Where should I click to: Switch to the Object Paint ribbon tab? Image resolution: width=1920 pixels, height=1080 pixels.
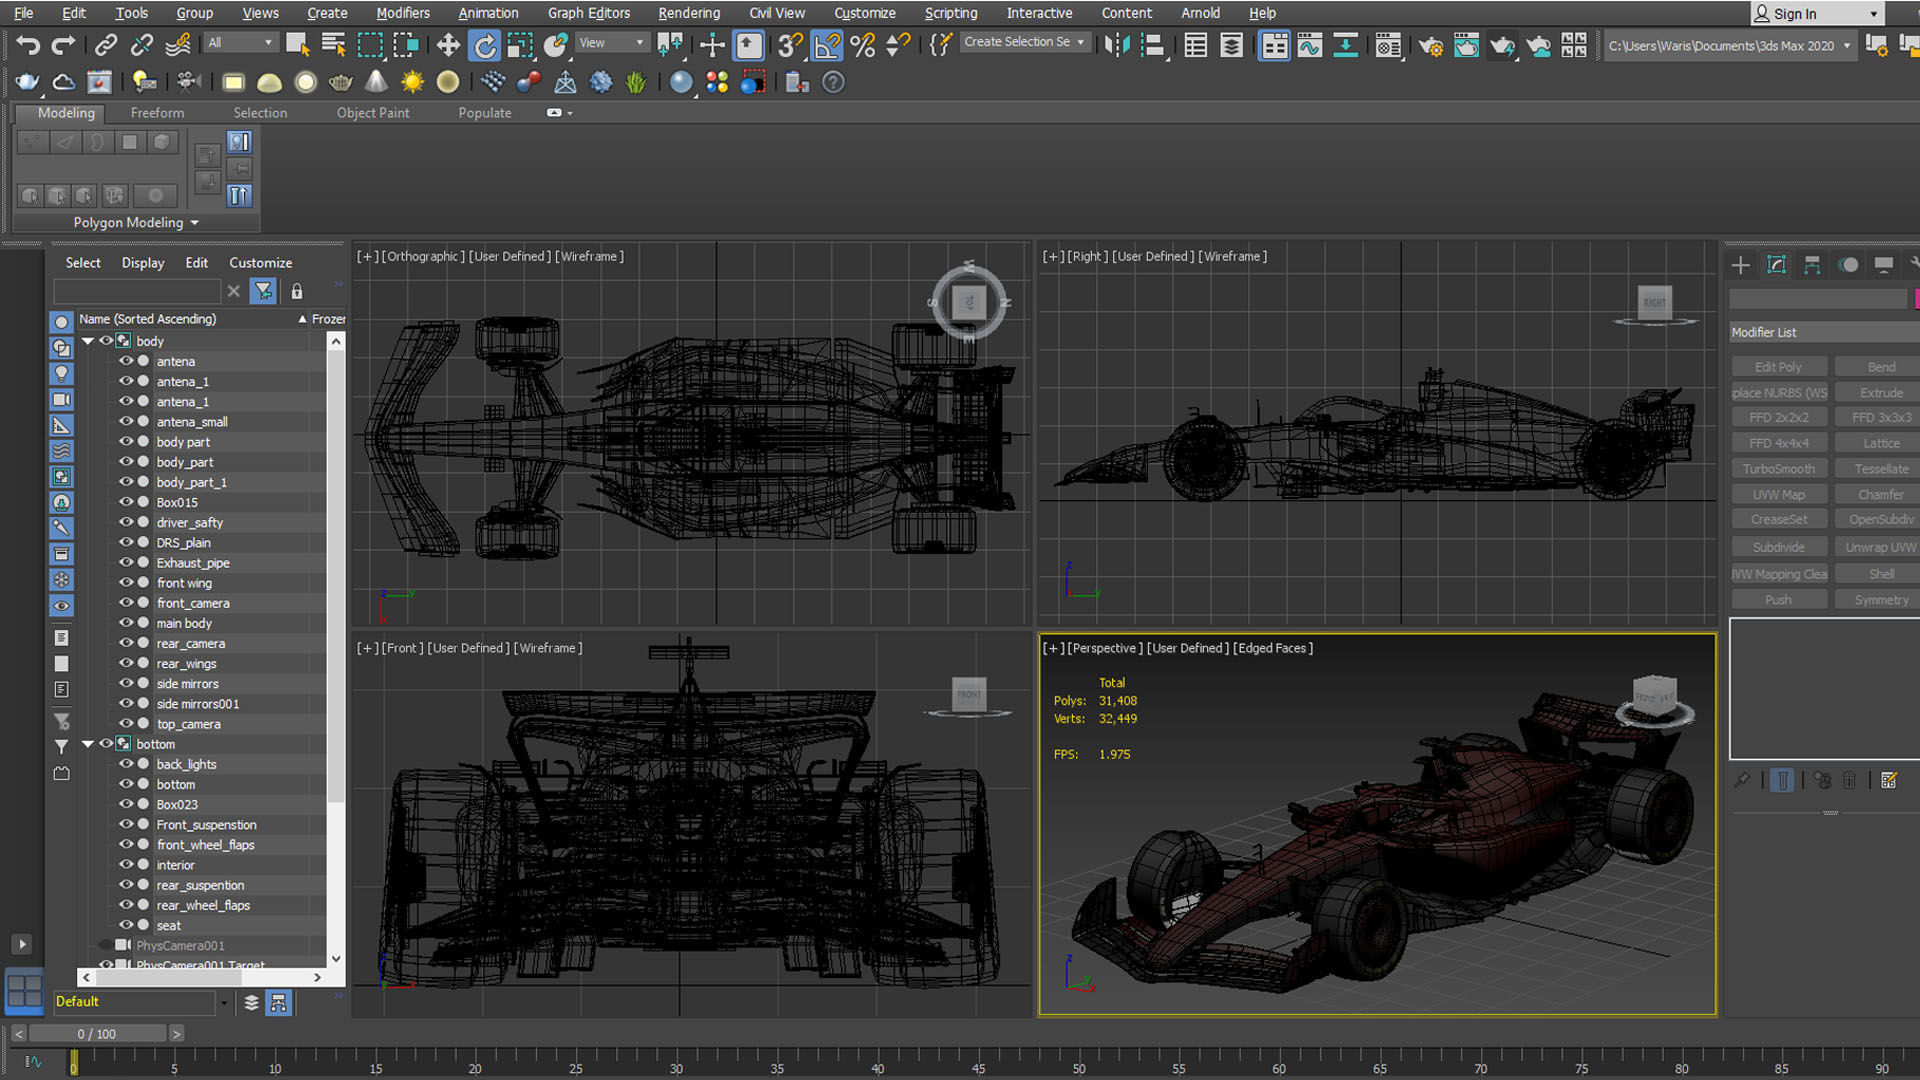tap(373, 113)
